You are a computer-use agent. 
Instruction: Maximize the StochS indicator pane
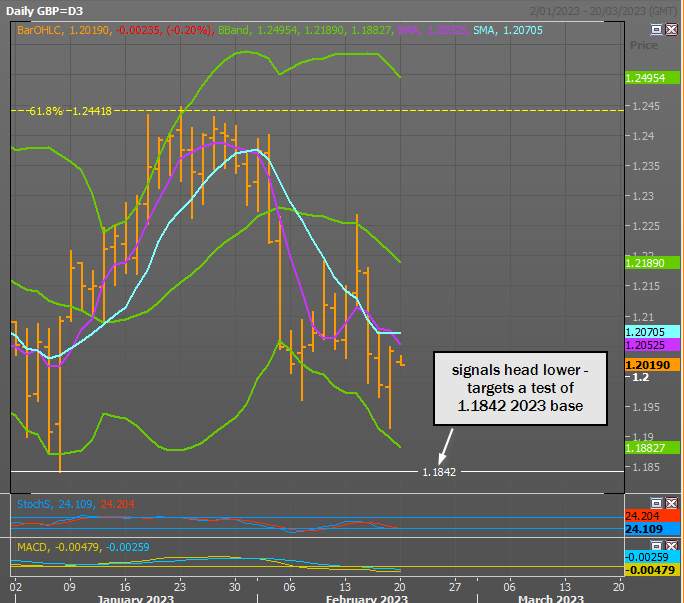(x=656, y=503)
